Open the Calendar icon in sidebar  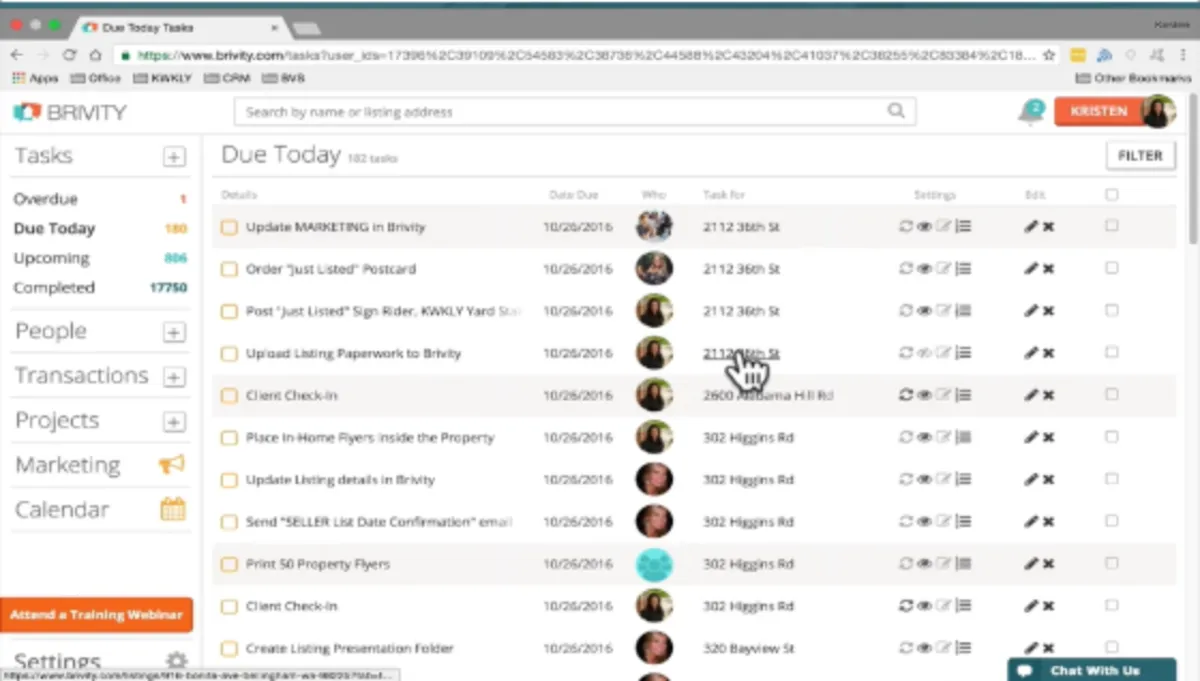pos(173,509)
